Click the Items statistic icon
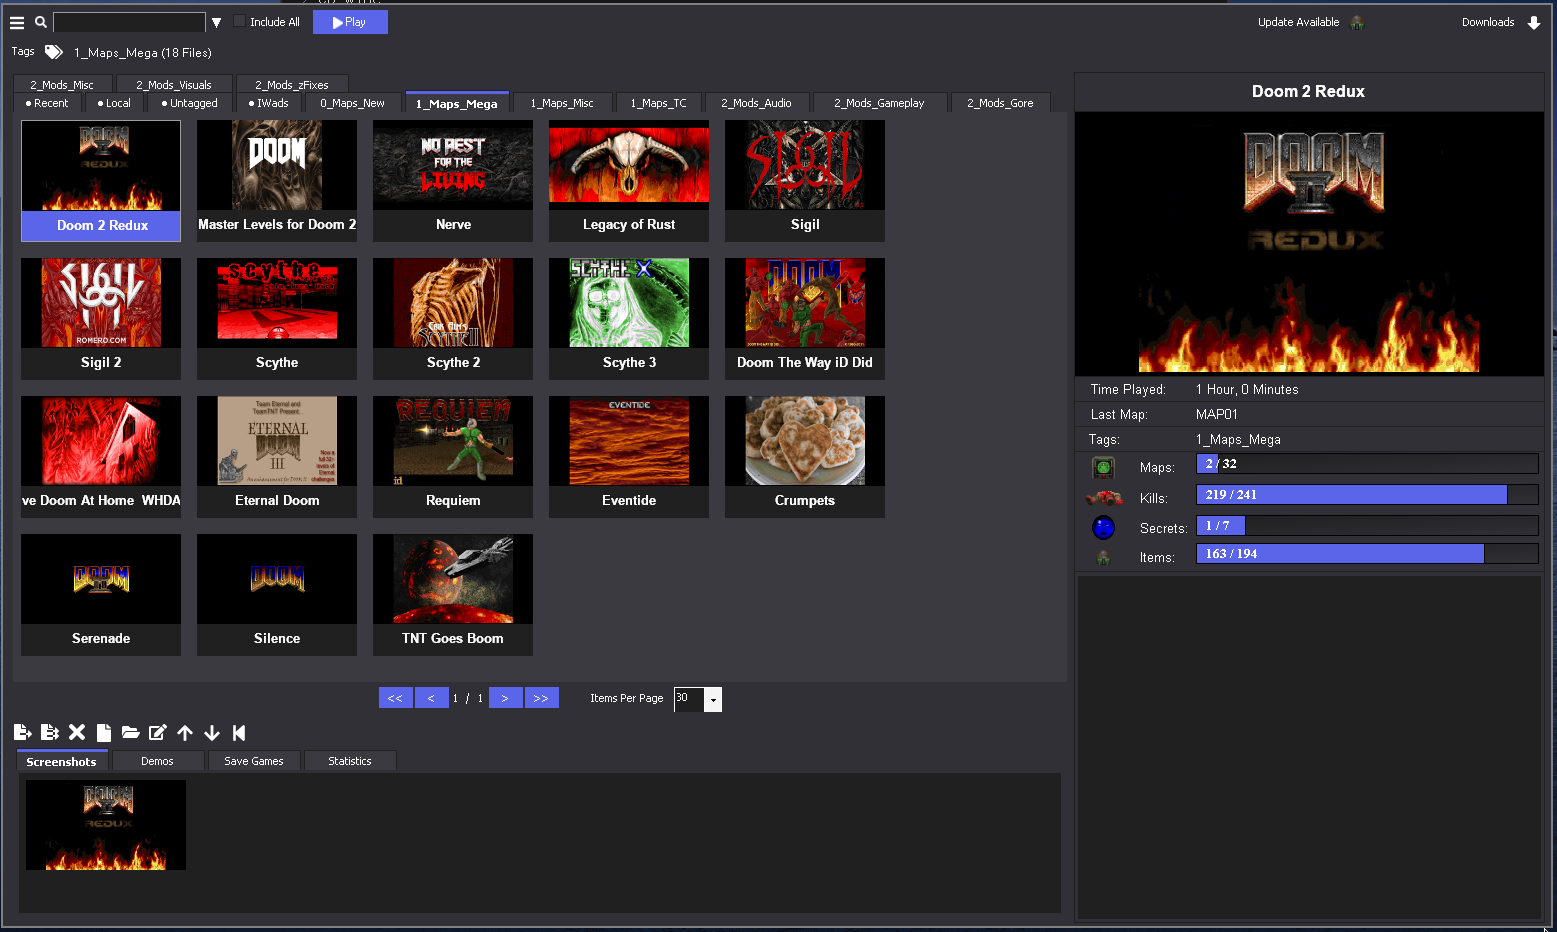Image resolution: width=1557 pixels, height=932 pixels. click(1103, 557)
